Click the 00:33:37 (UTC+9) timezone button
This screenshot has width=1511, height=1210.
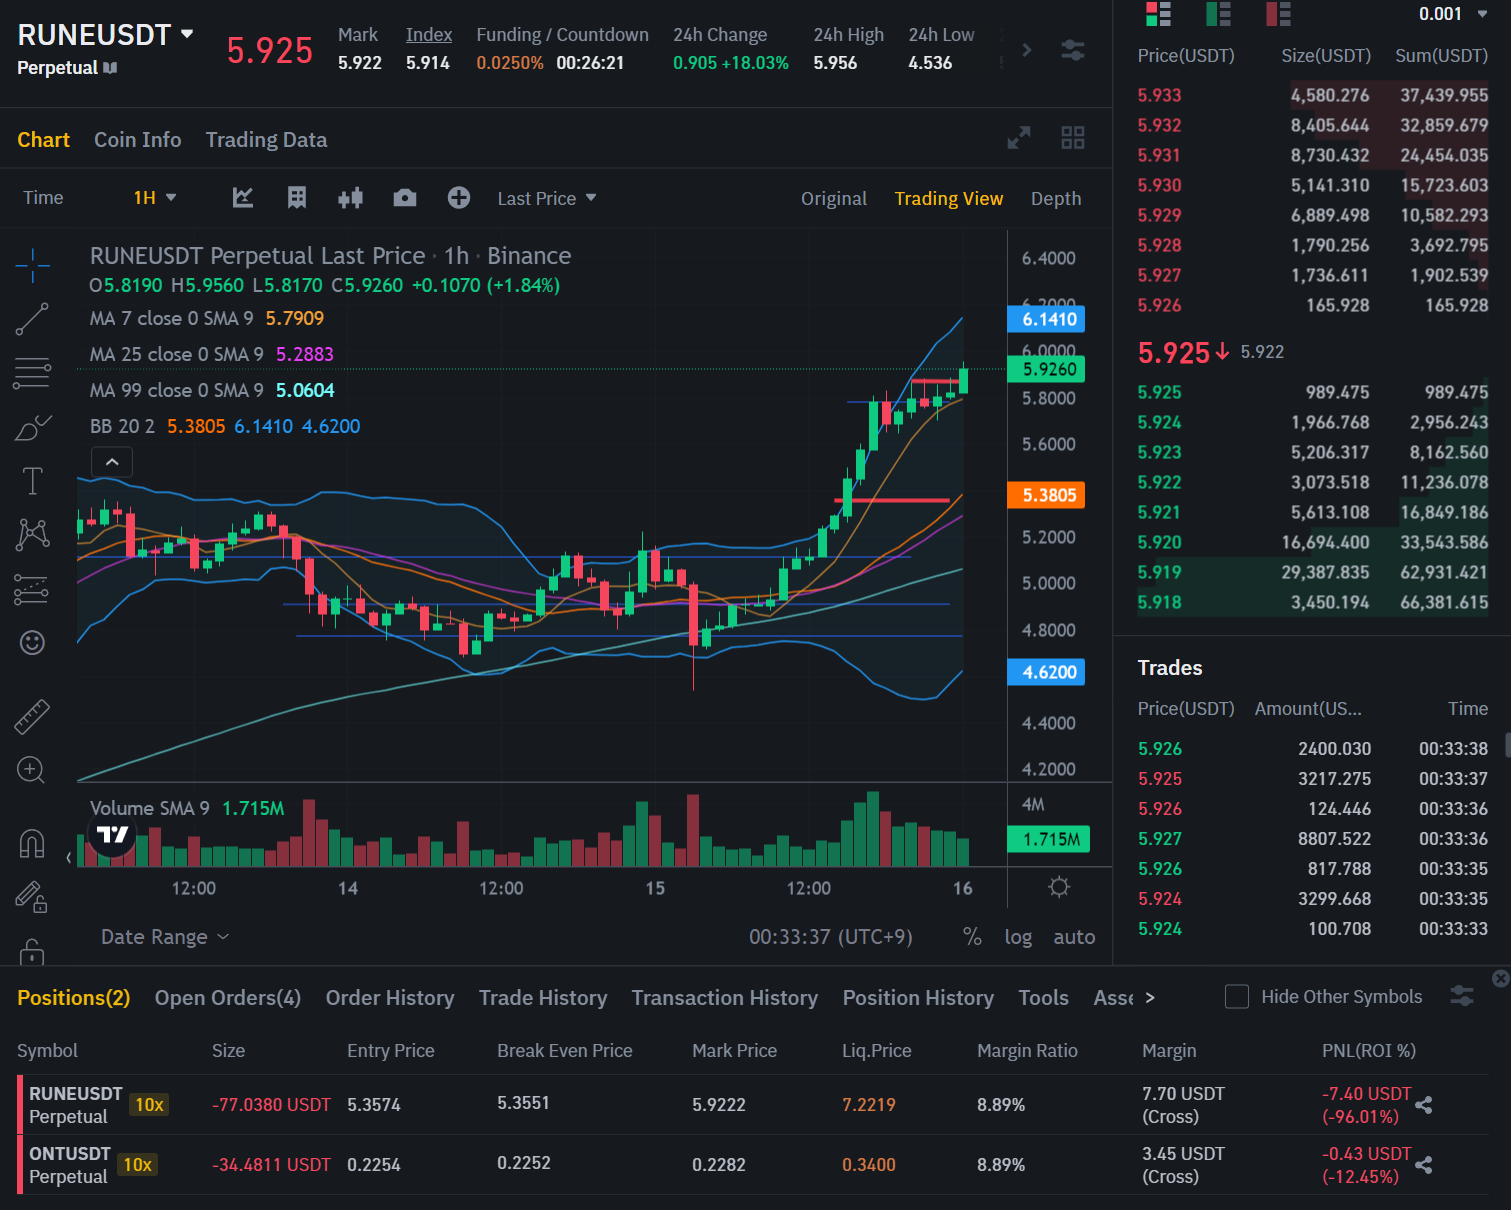click(x=831, y=937)
